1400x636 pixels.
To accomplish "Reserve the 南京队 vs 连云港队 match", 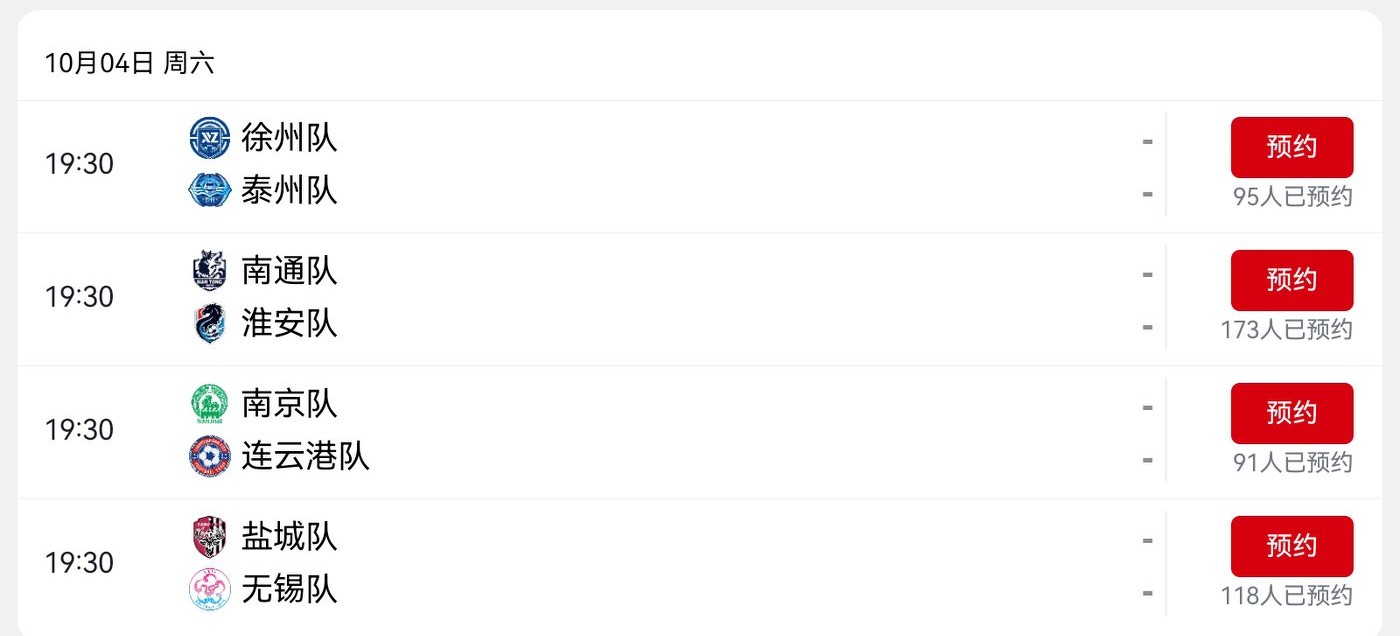I will pos(1291,413).
